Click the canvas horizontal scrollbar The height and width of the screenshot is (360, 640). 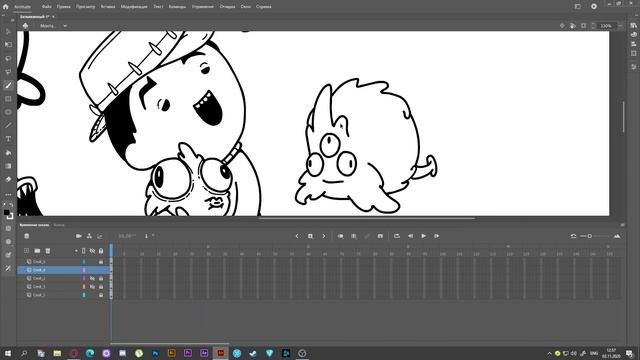point(367,218)
